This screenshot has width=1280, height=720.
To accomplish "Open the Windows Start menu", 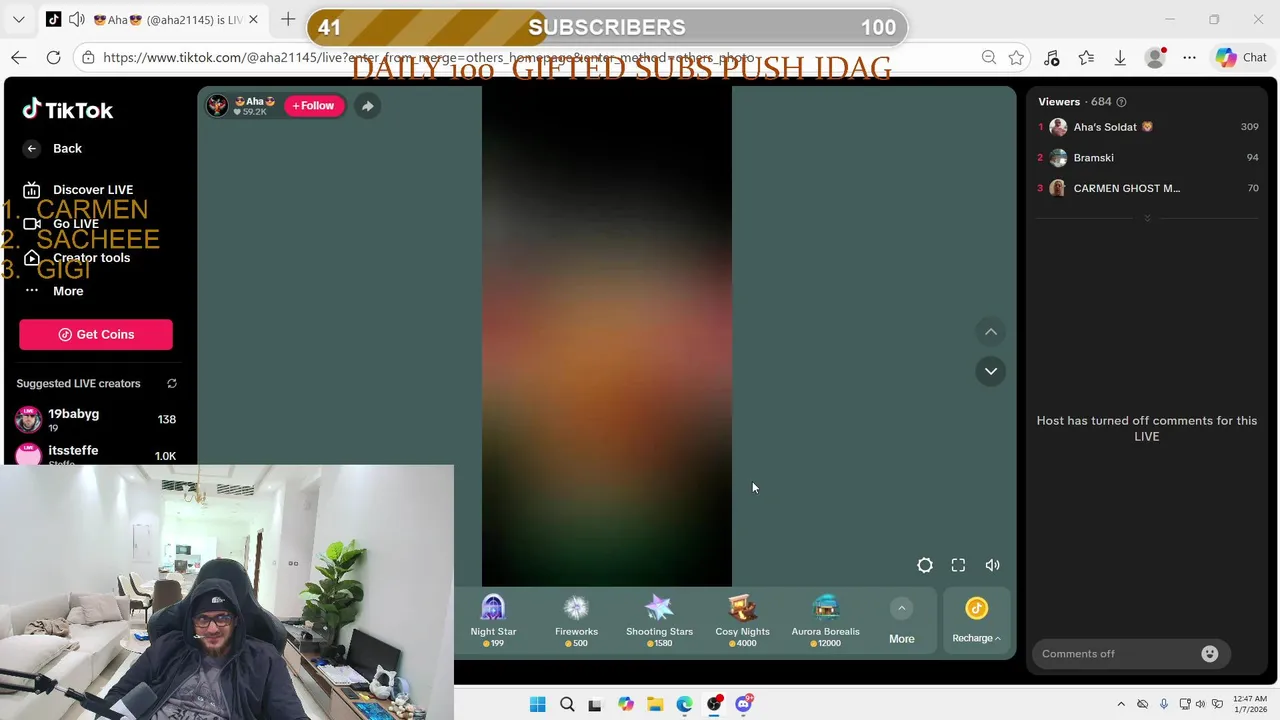I will (537, 704).
